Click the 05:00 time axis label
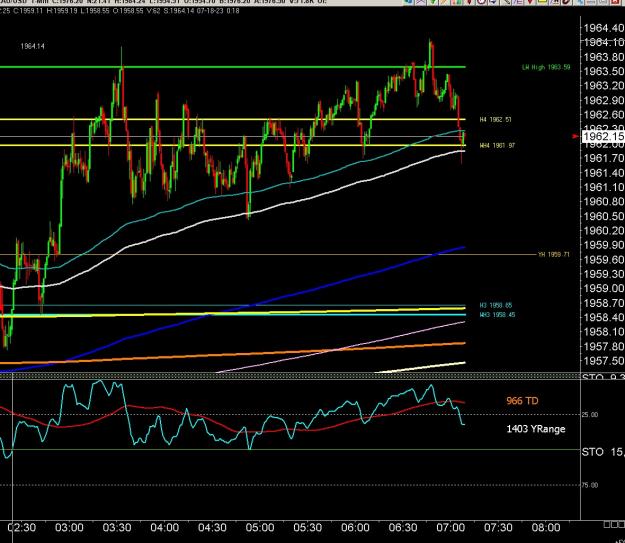 pos(260,528)
